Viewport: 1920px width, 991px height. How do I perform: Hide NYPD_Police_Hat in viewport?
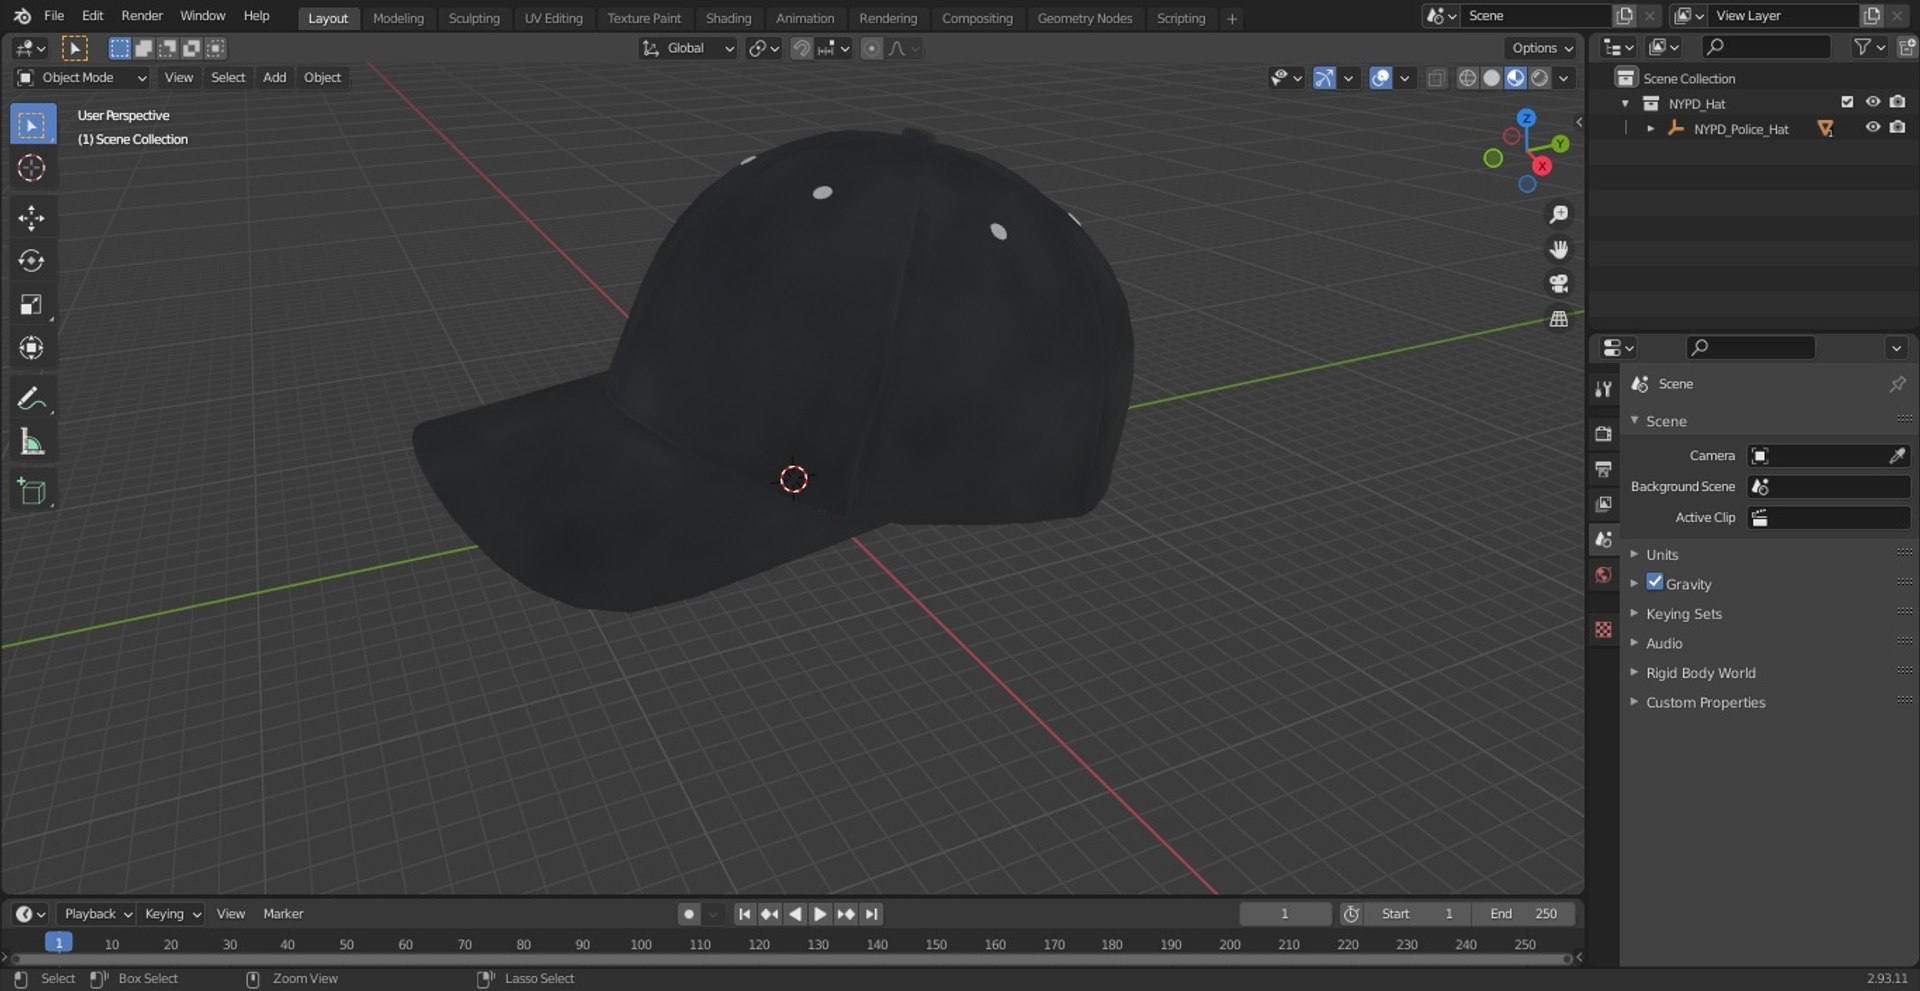1872,128
